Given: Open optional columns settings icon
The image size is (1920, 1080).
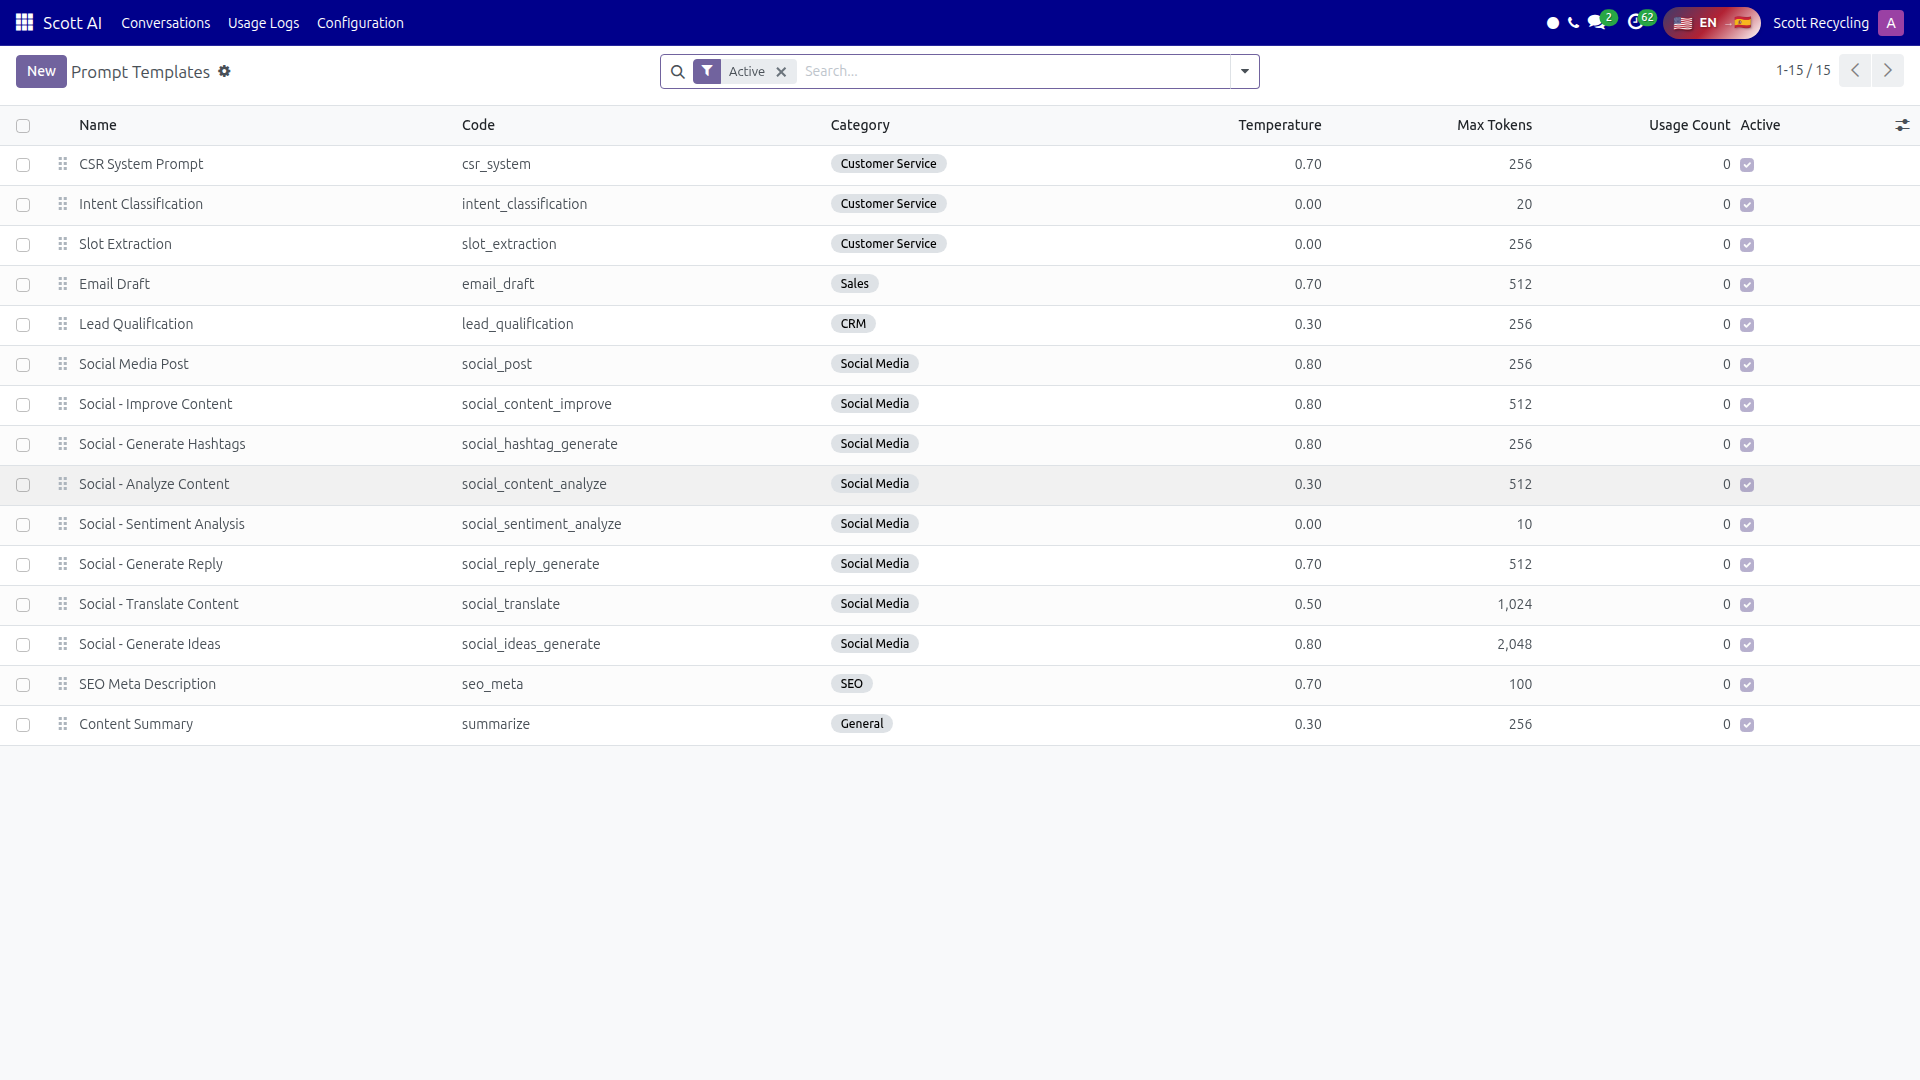Looking at the screenshot, I should 1902,125.
